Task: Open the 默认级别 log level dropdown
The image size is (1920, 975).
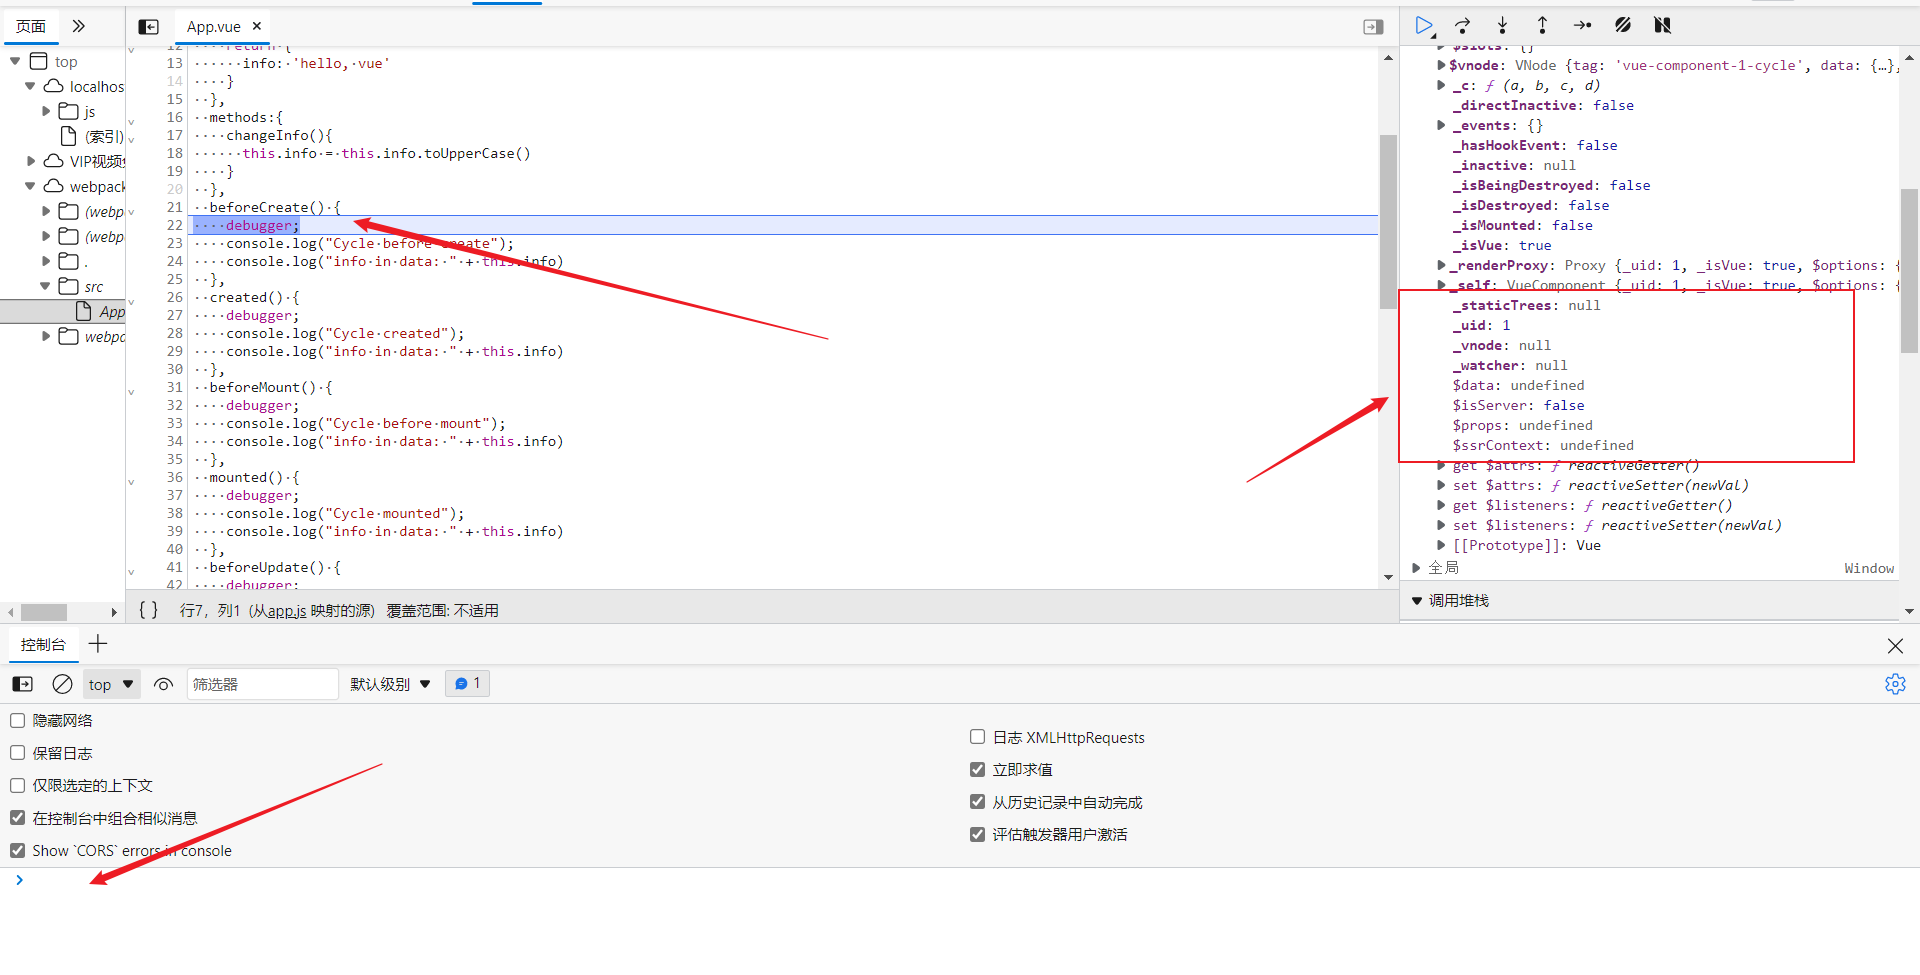Action: click(x=391, y=684)
